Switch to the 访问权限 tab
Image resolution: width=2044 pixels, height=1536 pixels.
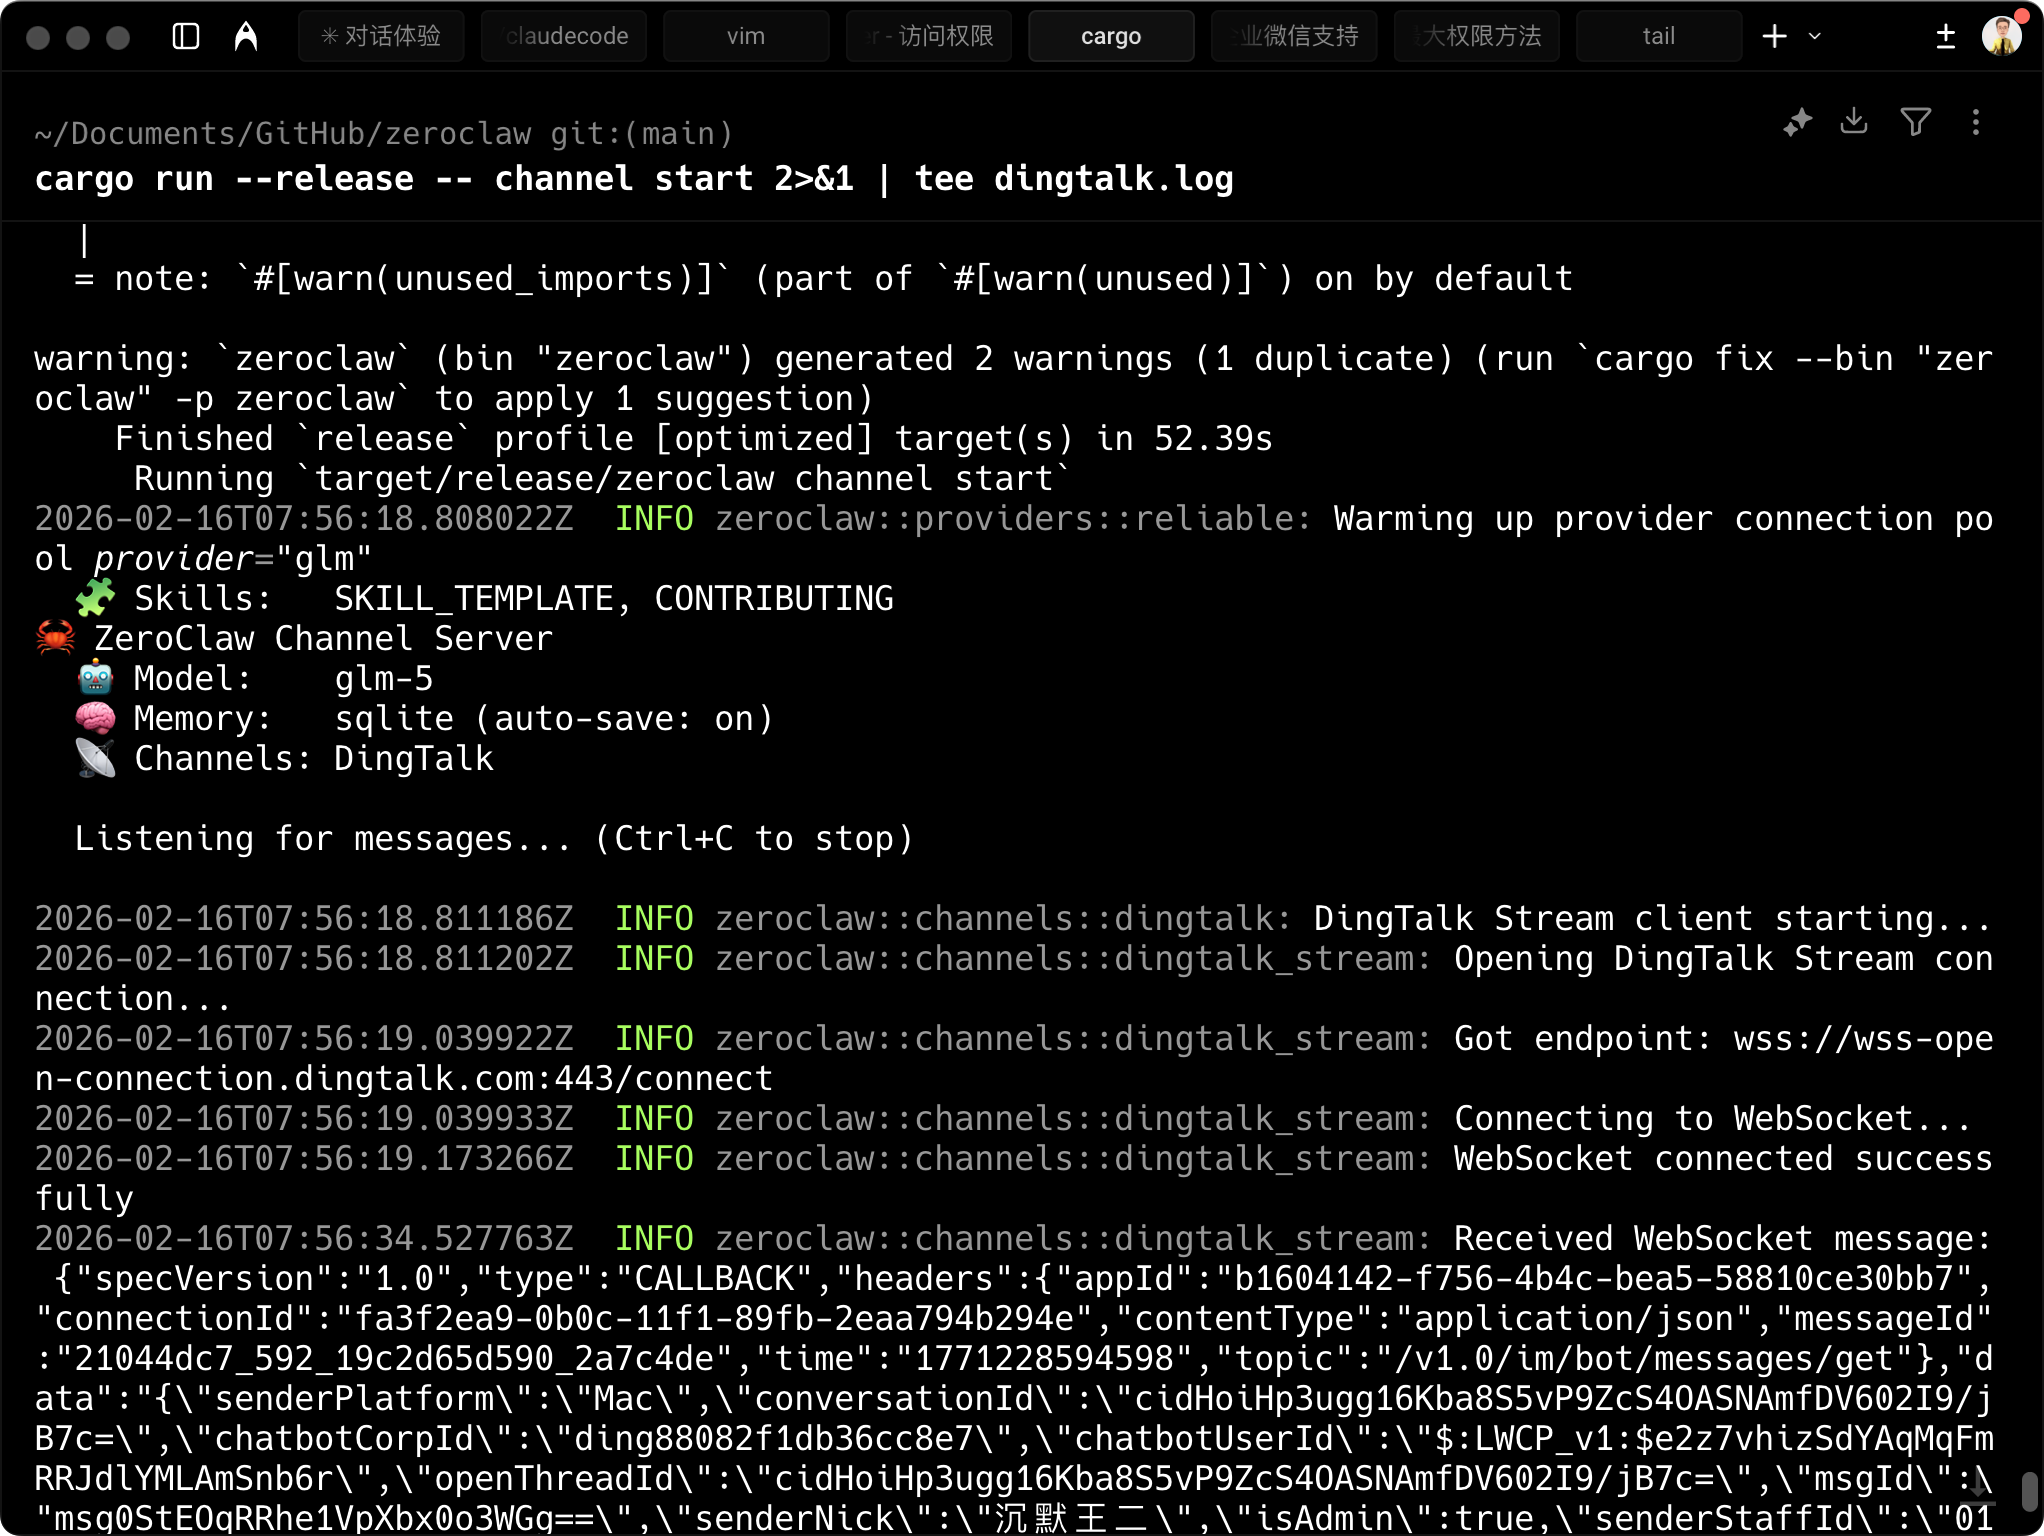coord(929,37)
